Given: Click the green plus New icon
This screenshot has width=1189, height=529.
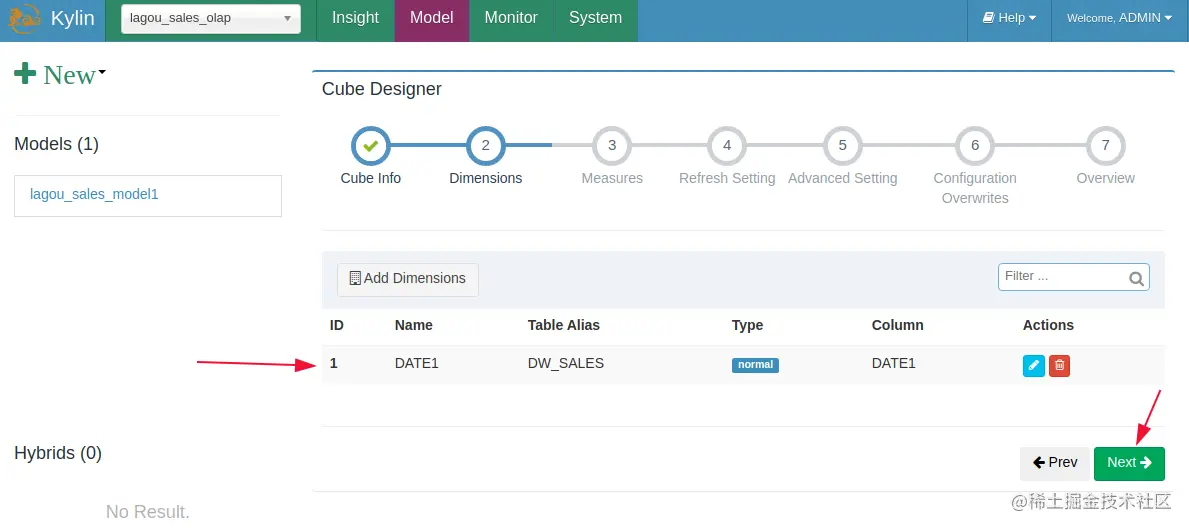Looking at the screenshot, I should tap(25, 74).
